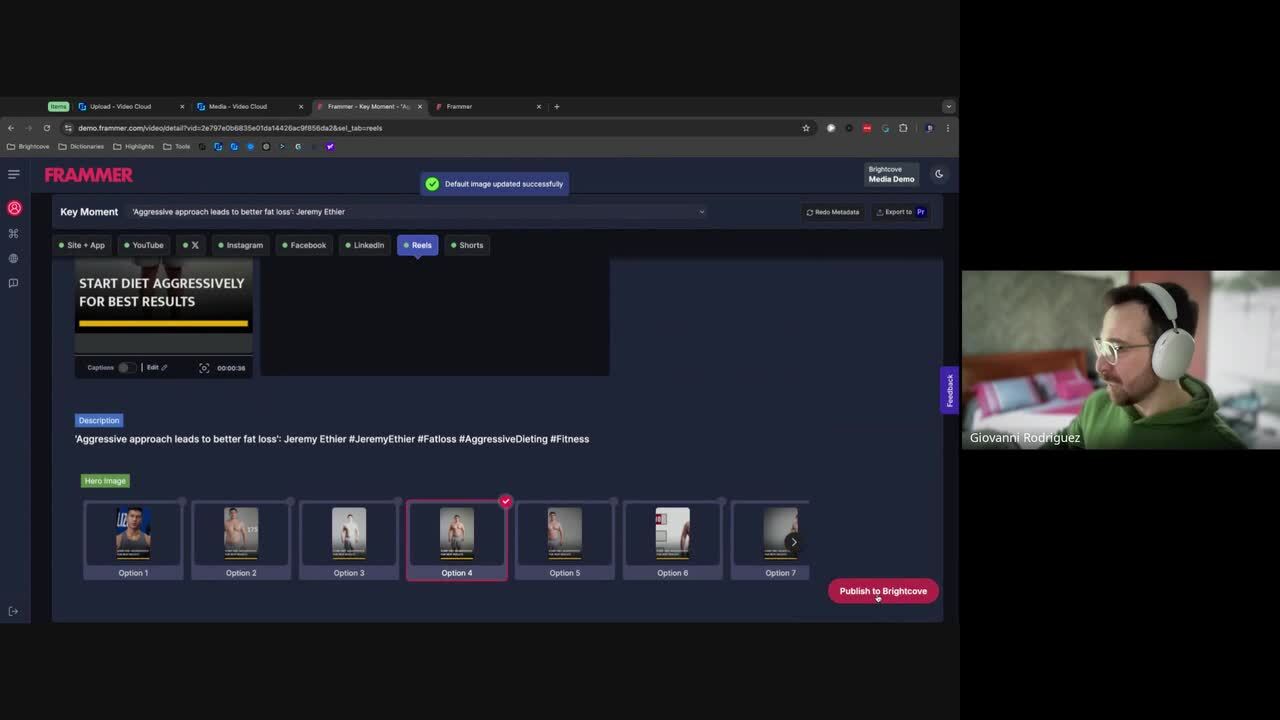Open the Tools bookmarks folder
Screen dimensions: 1280x720
177,146
